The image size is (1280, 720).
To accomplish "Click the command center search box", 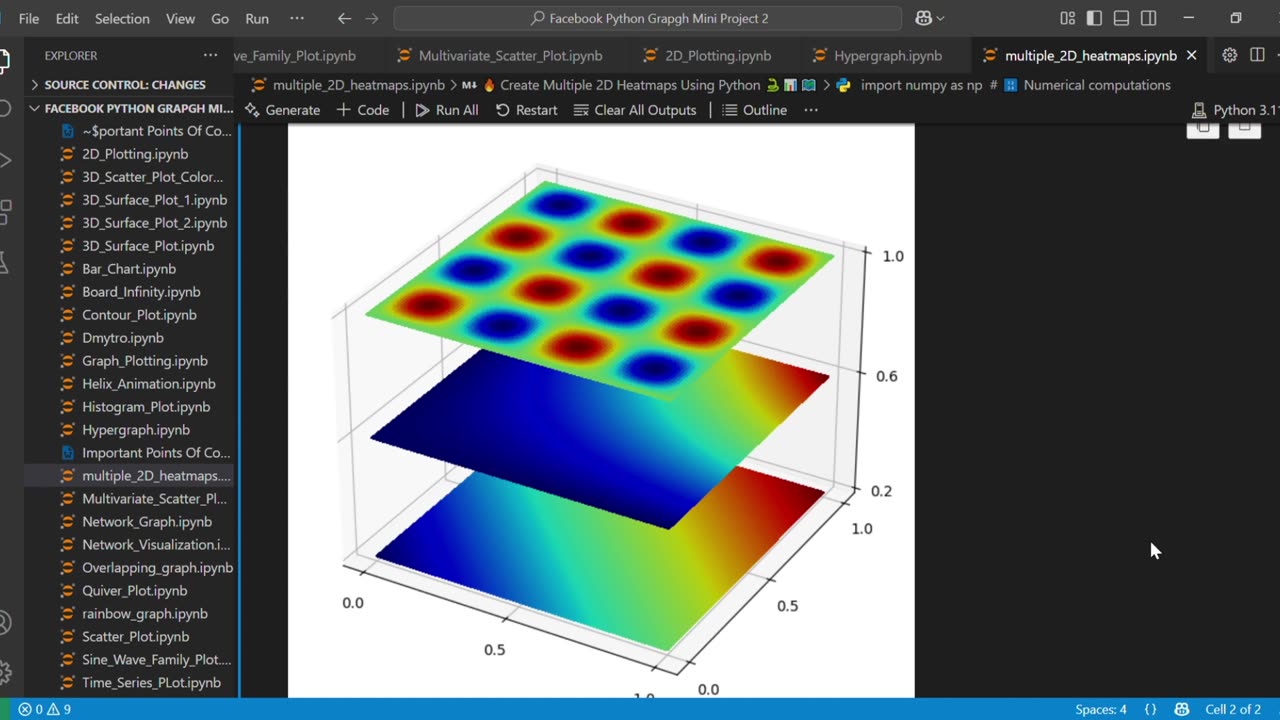I will (x=648, y=18).
